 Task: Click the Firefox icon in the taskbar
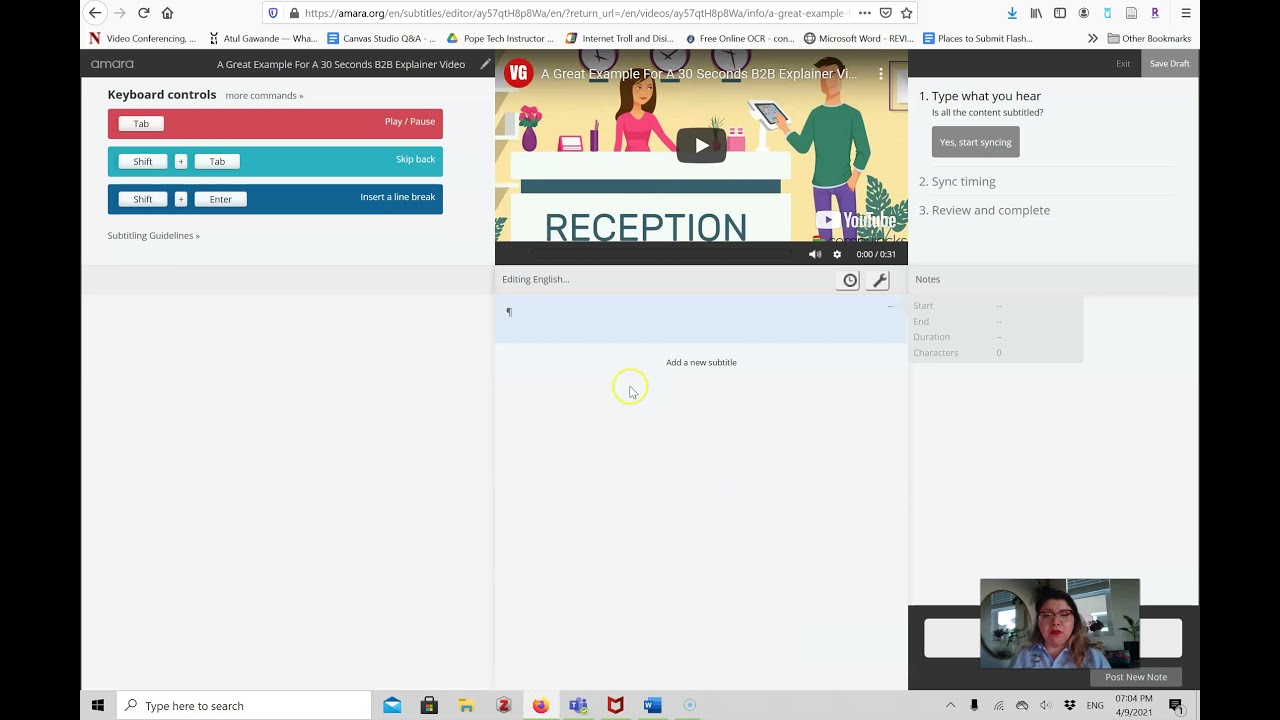click(540, 705)
